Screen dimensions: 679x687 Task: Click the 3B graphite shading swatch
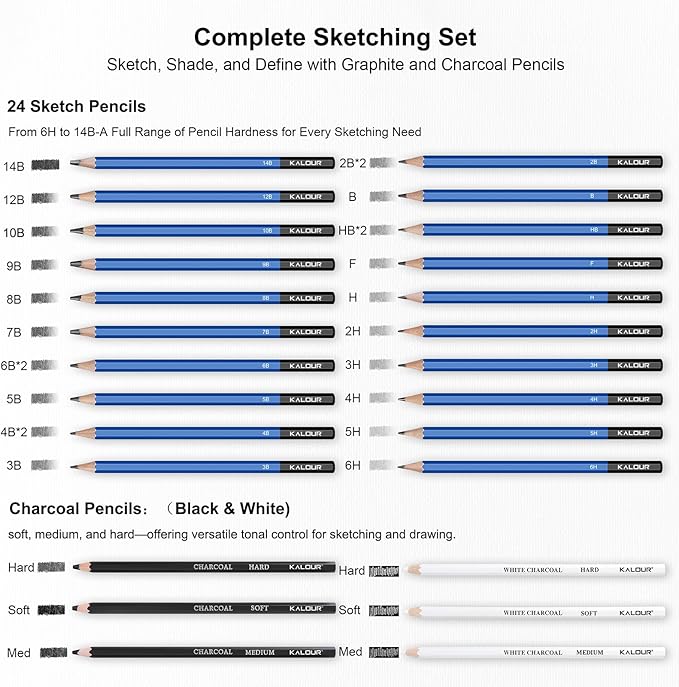click(x=48, y=466)
